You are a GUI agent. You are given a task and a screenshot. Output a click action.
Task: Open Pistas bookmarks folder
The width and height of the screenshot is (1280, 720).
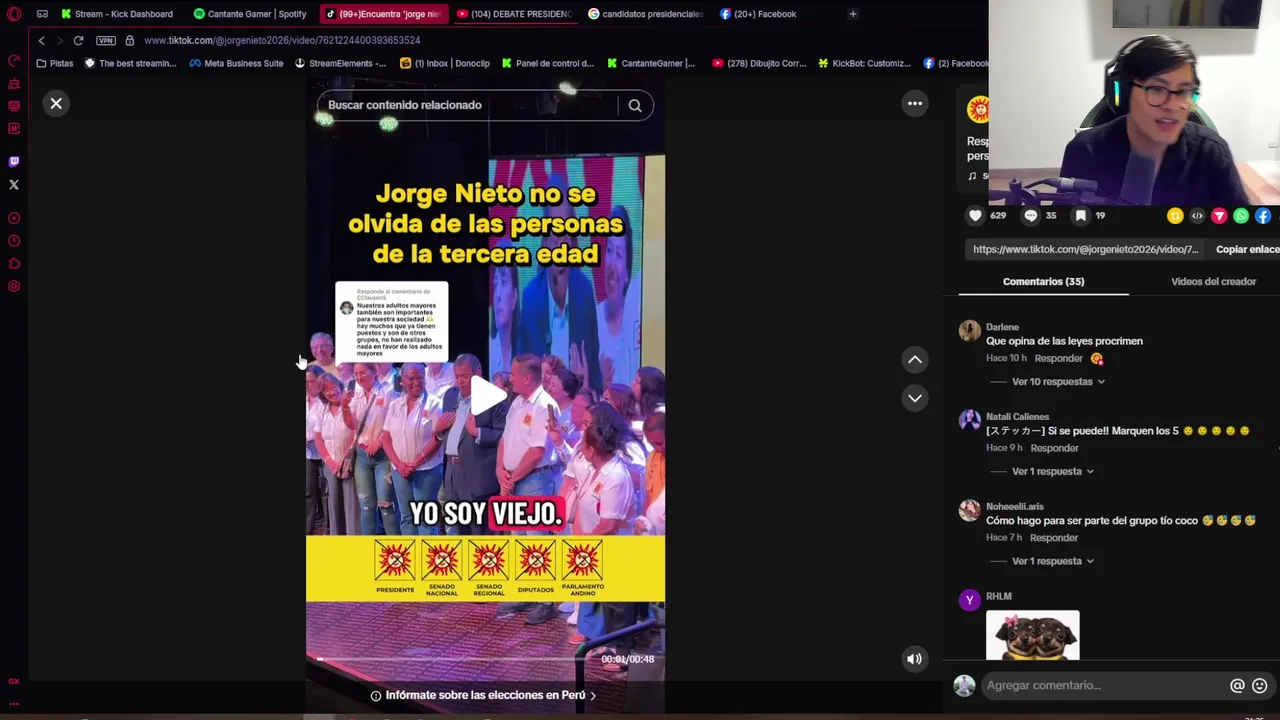coord(55,63)
